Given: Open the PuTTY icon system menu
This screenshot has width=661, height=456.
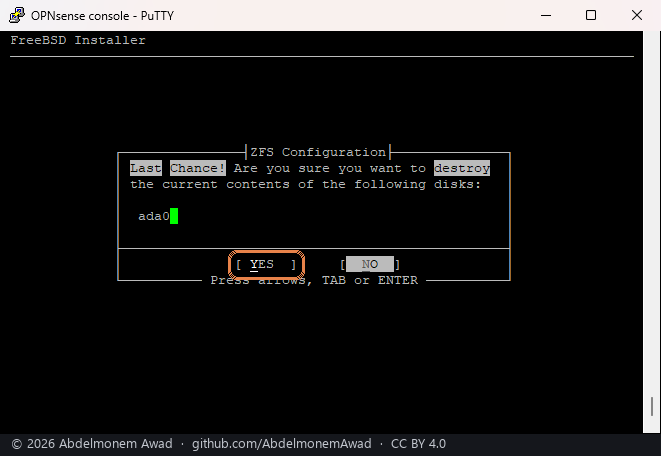Looking at the screenshot, I should pos(16,15).
